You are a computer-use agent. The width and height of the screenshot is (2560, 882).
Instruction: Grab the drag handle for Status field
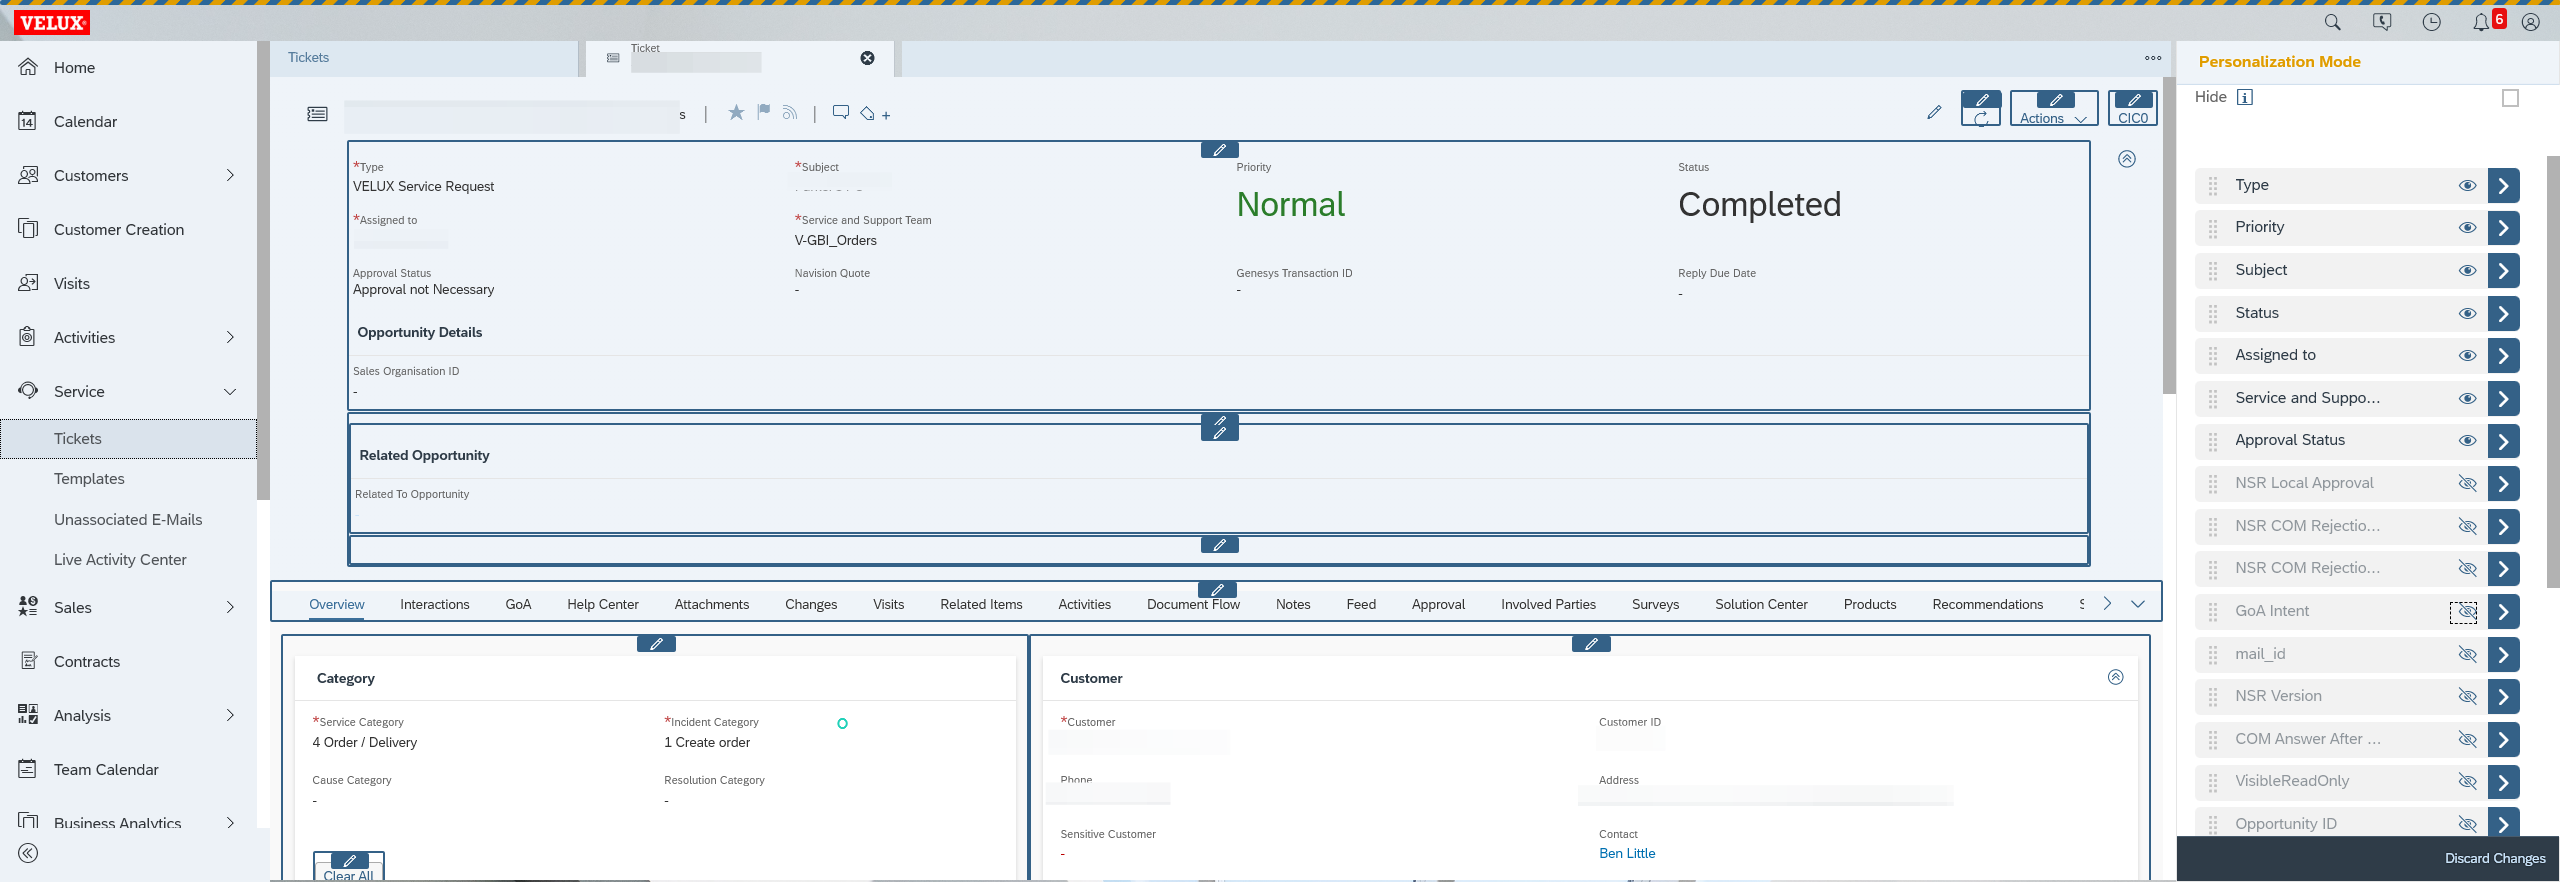(2213, 313)
